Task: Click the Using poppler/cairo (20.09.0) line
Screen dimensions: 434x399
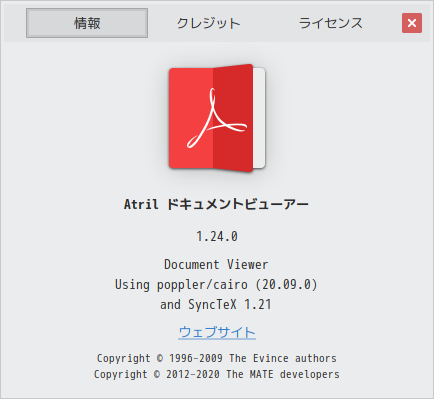Action: pyautogui.click(x=216, y=285)
